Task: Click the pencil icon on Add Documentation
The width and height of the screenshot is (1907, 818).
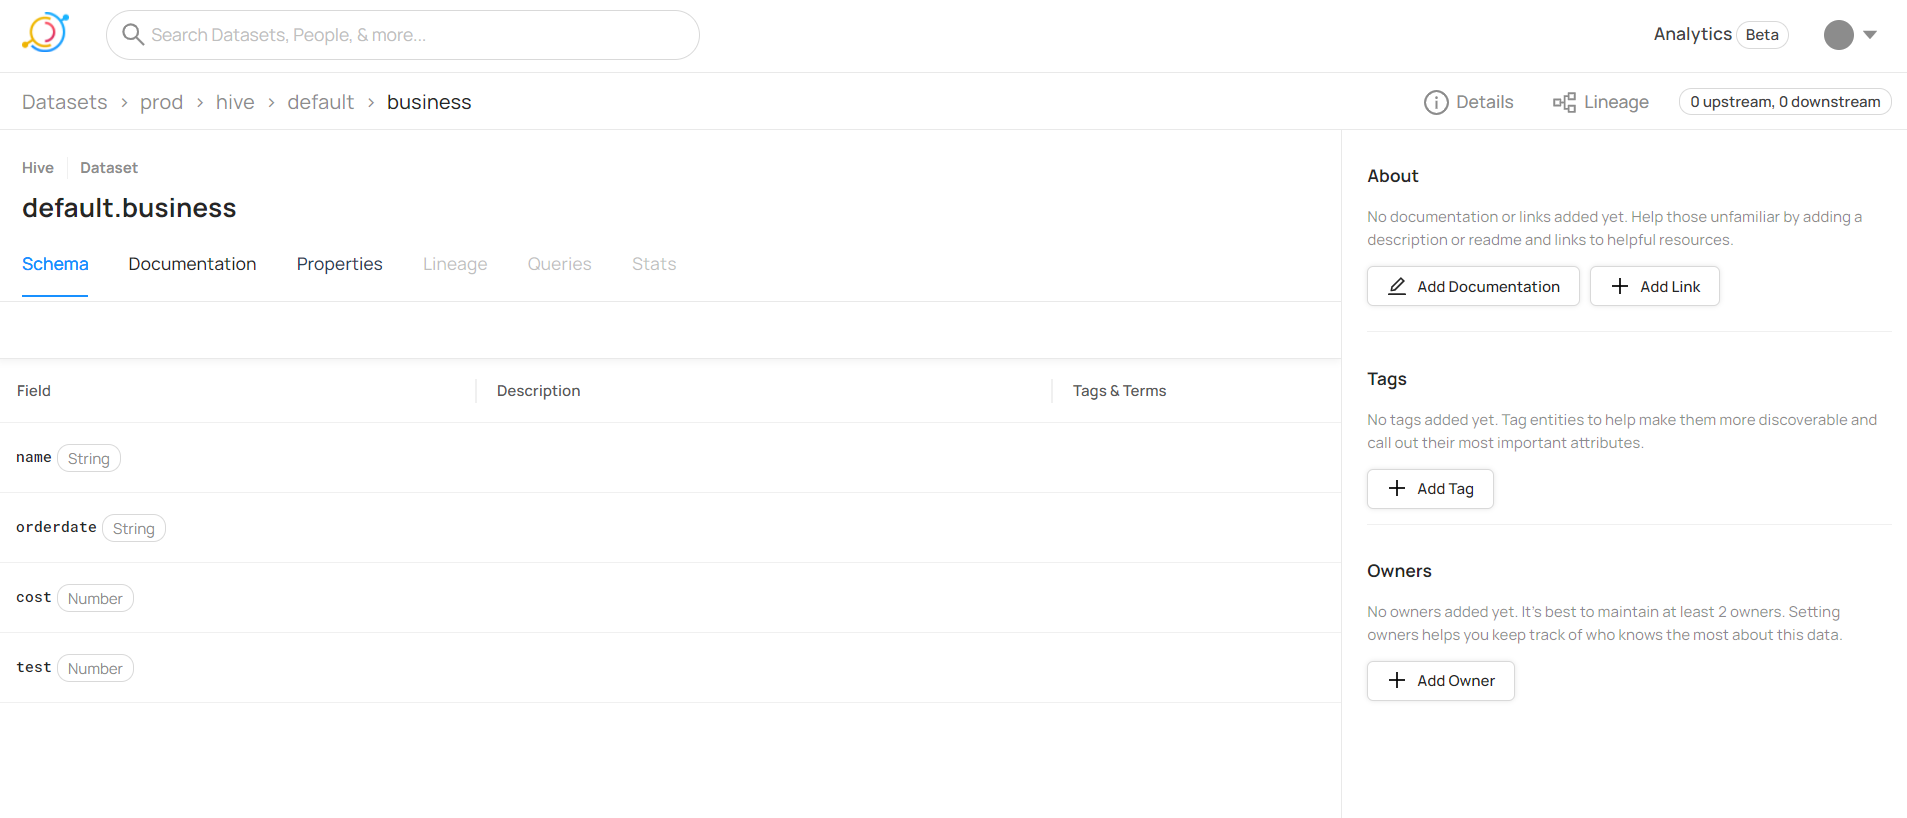Action: pyautogui.click(x=1397, y=286)
